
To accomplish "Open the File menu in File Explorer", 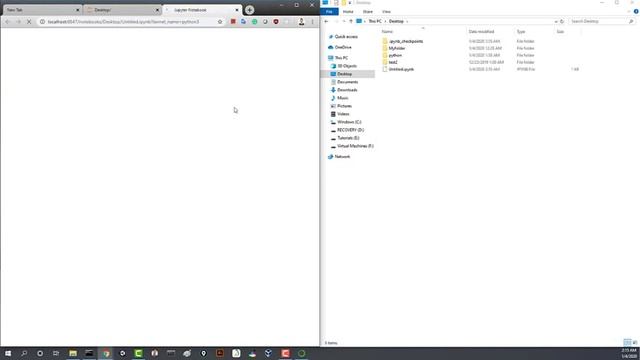I will (329, 12).
